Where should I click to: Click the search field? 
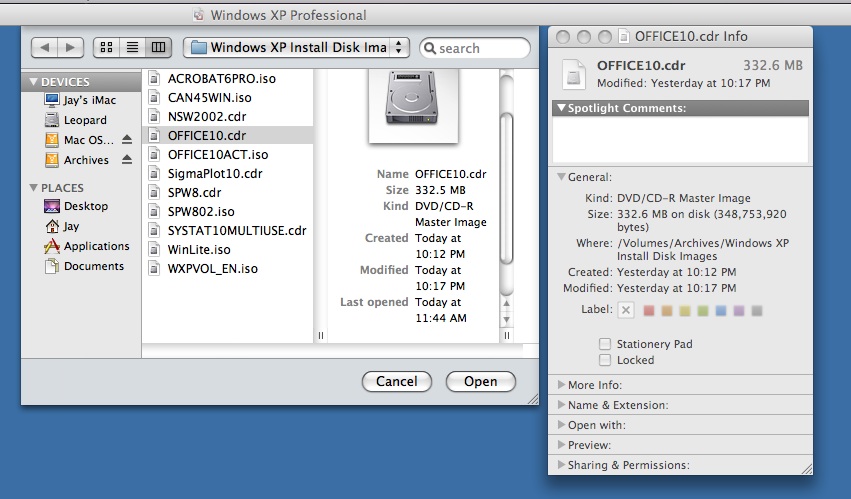(475, 48)
